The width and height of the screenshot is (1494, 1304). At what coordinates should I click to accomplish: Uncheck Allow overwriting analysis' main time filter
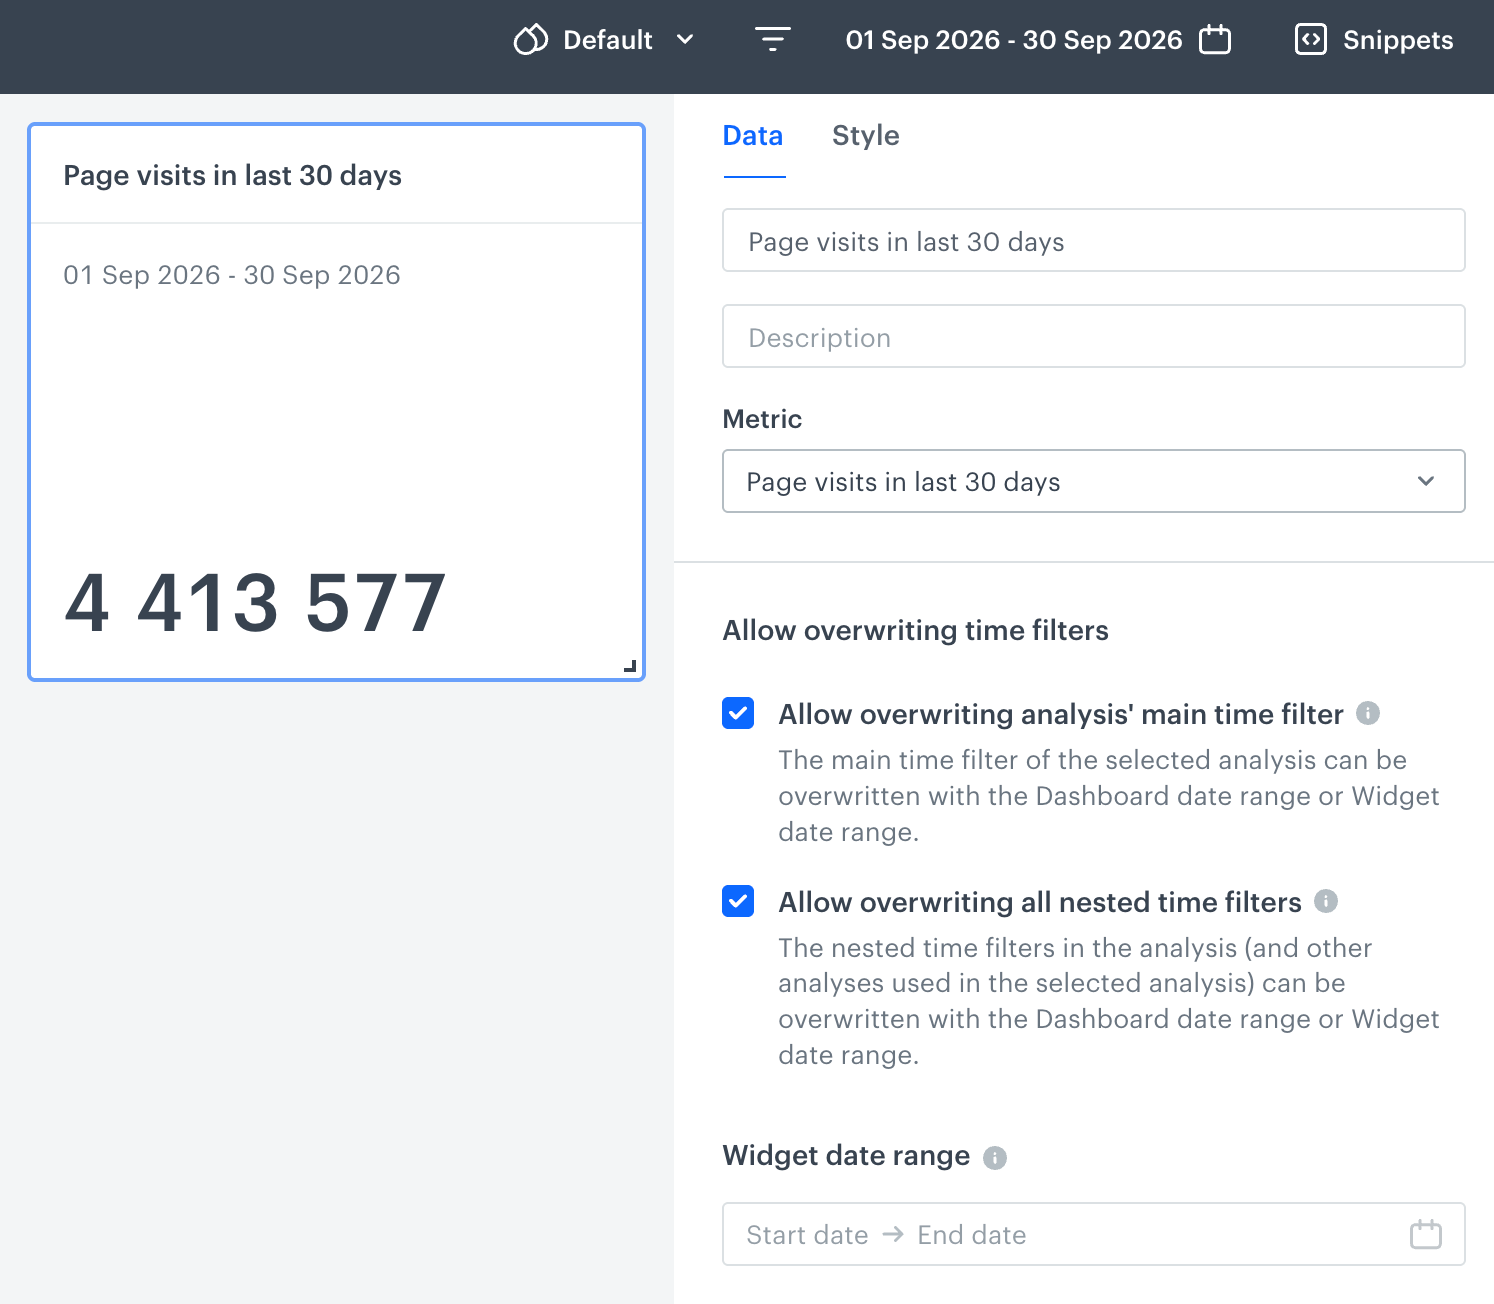(x=738, y=713)
